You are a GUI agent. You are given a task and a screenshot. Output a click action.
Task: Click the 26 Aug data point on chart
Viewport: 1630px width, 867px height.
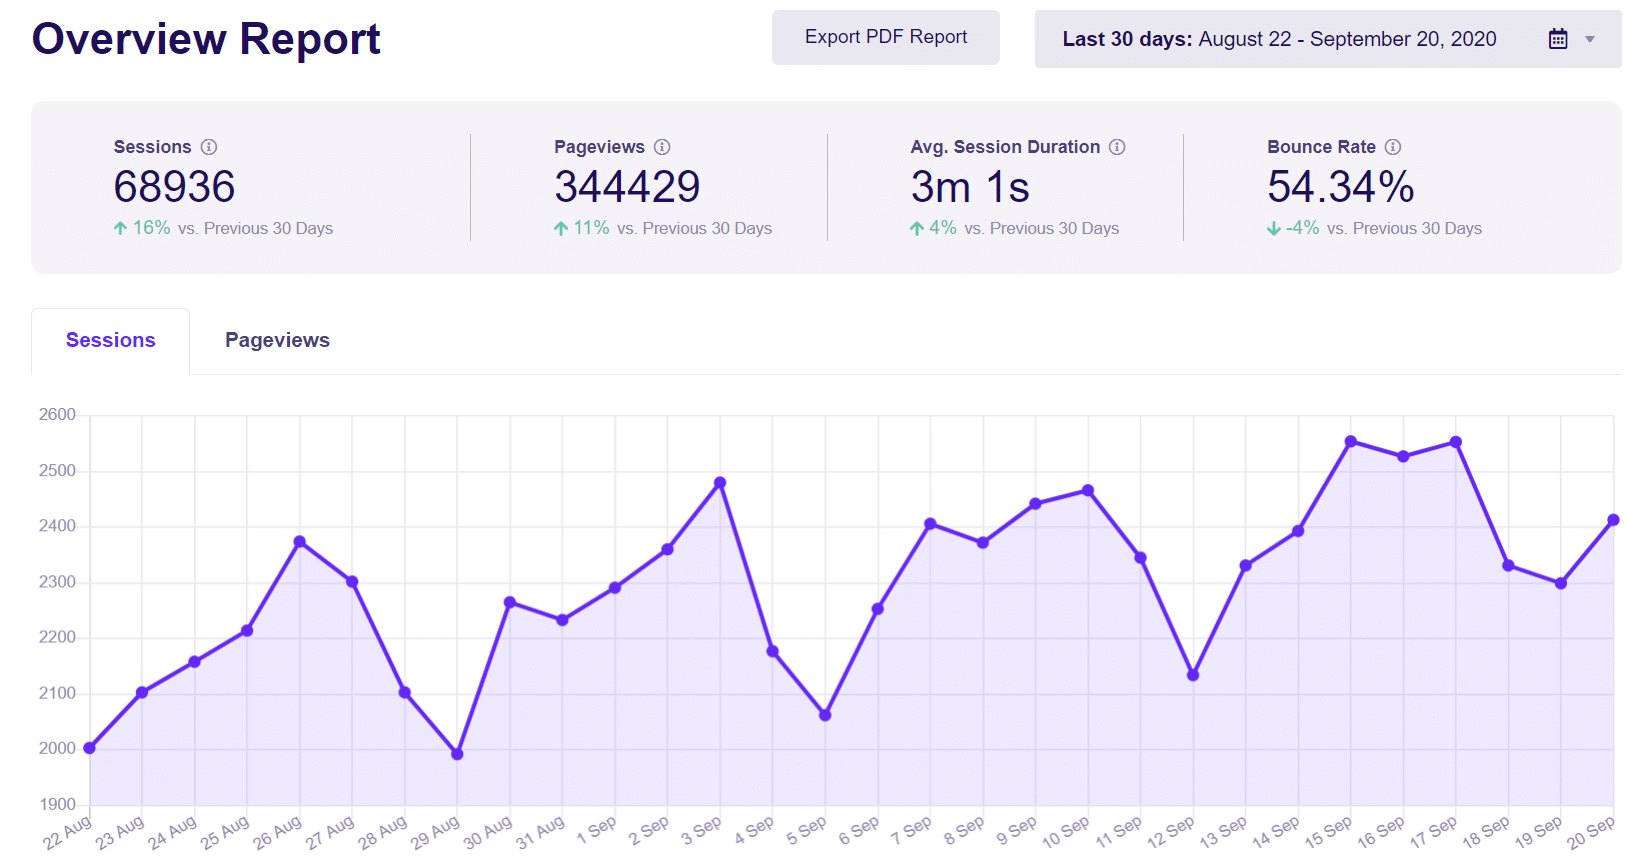(300, 542)
